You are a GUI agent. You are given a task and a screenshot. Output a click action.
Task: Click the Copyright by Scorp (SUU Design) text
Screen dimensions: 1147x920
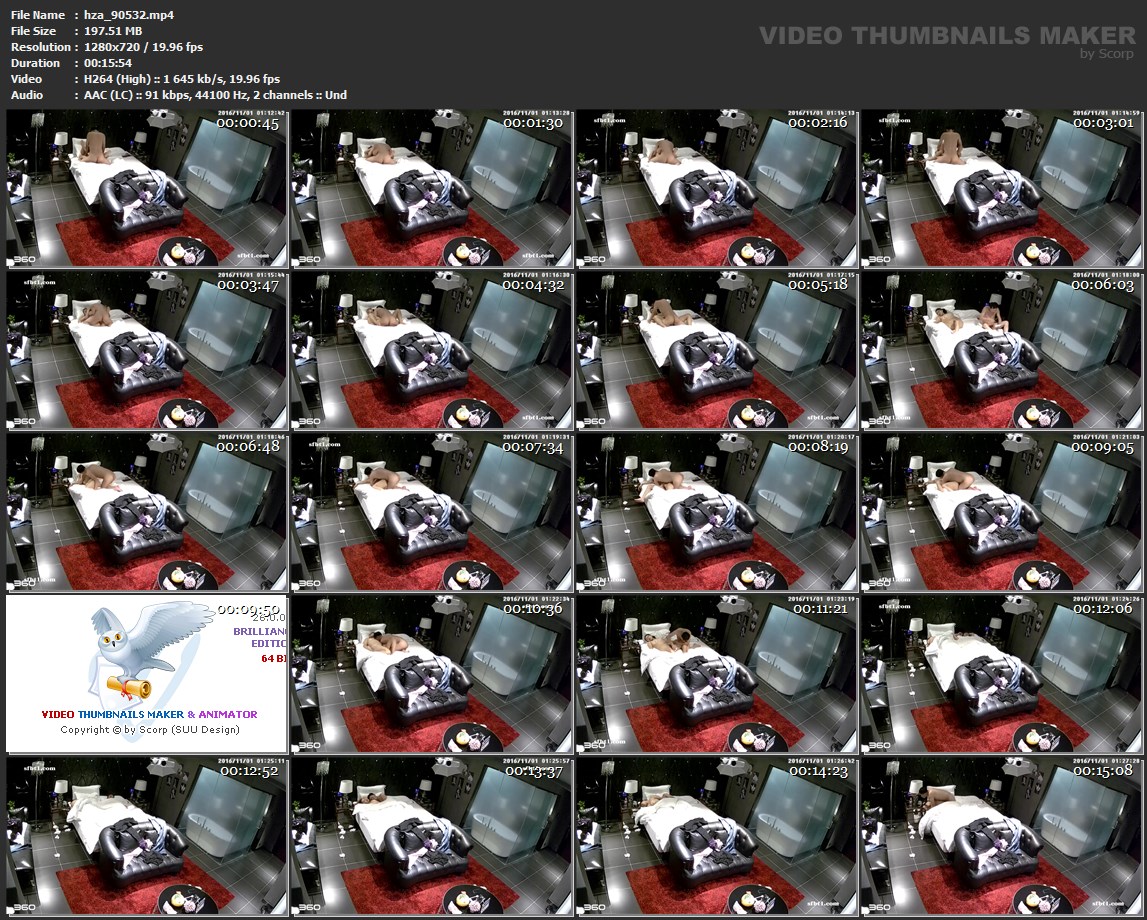click(149, 729)
